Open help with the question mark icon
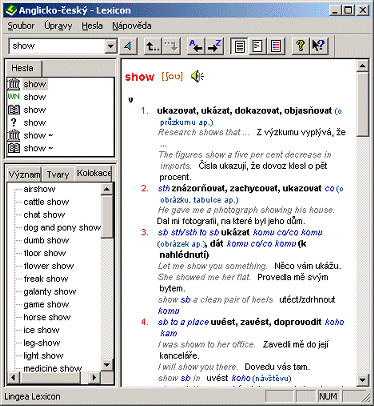 [300, 46]
